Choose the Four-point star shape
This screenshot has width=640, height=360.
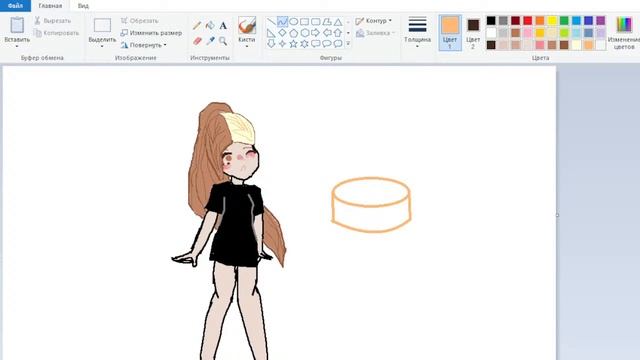point(282,44)
